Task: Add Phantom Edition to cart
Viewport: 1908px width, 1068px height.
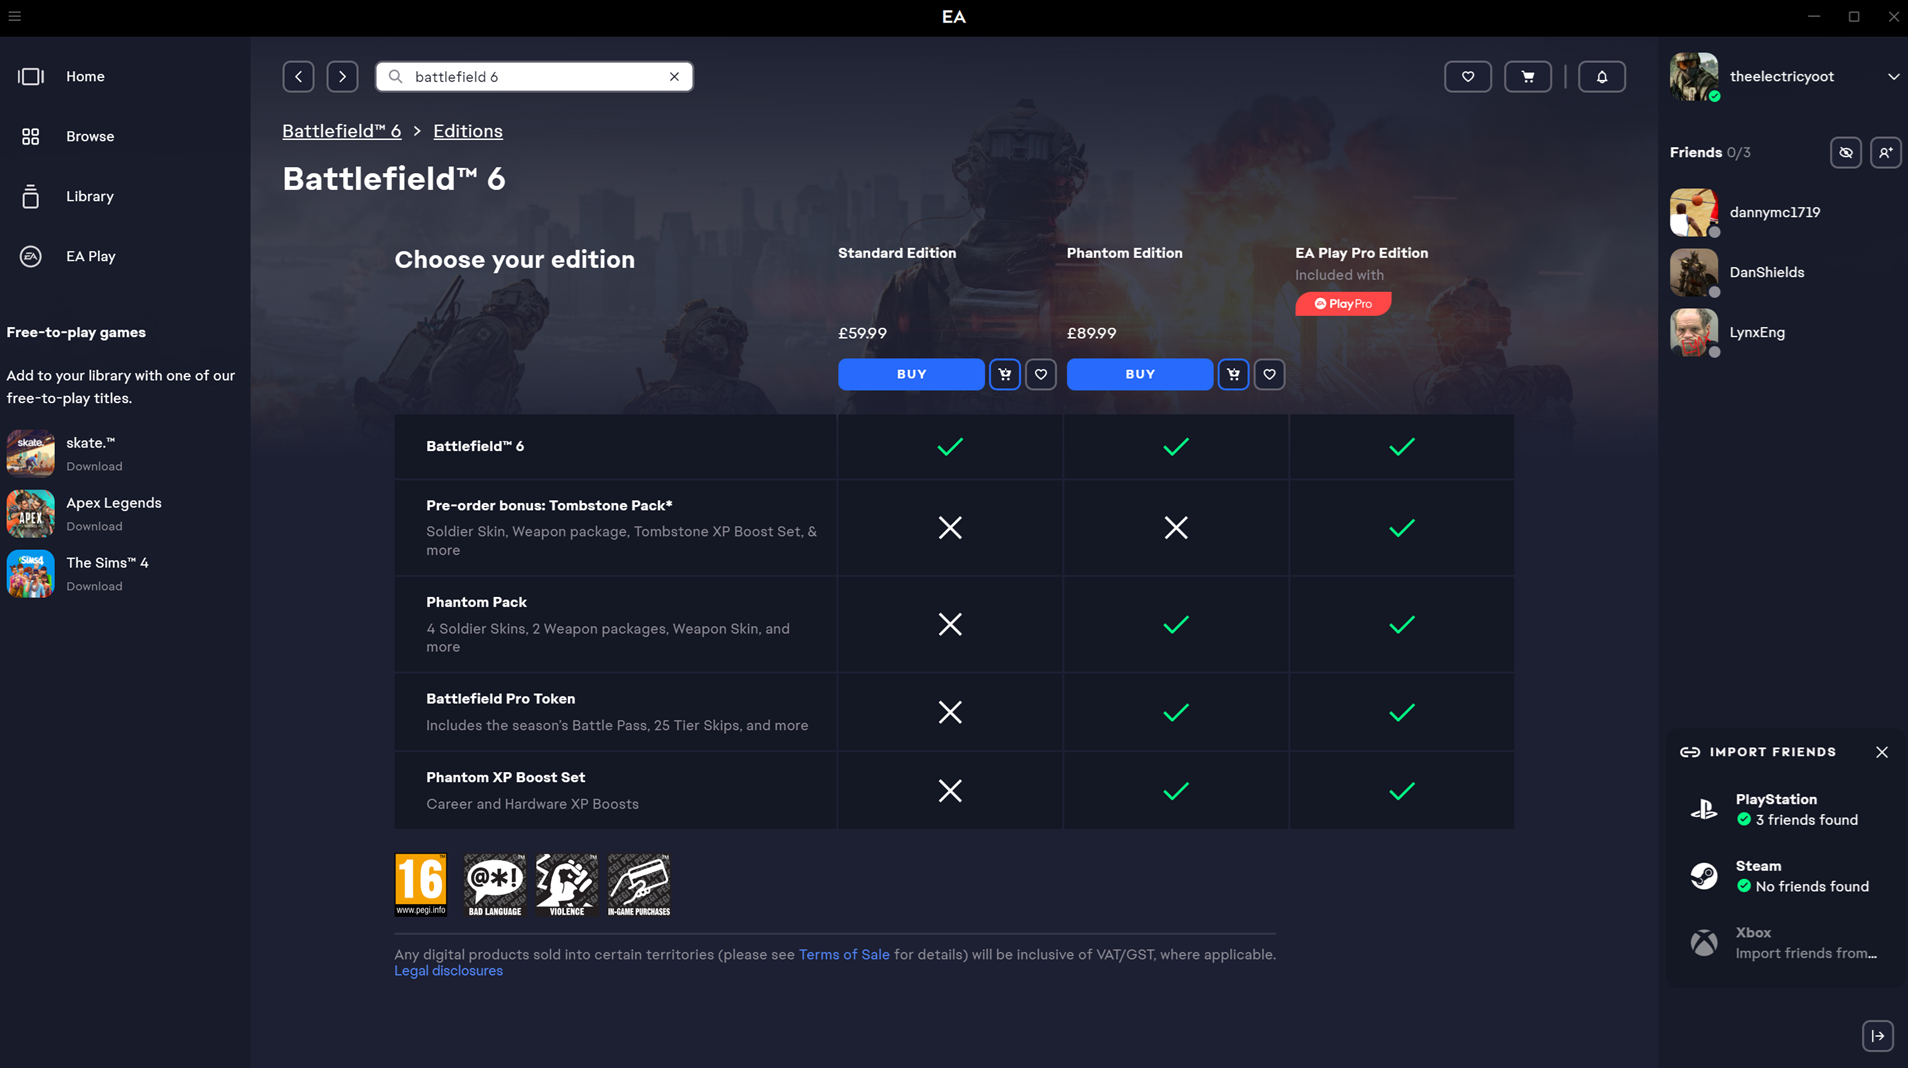Action: pos(1233,374)
